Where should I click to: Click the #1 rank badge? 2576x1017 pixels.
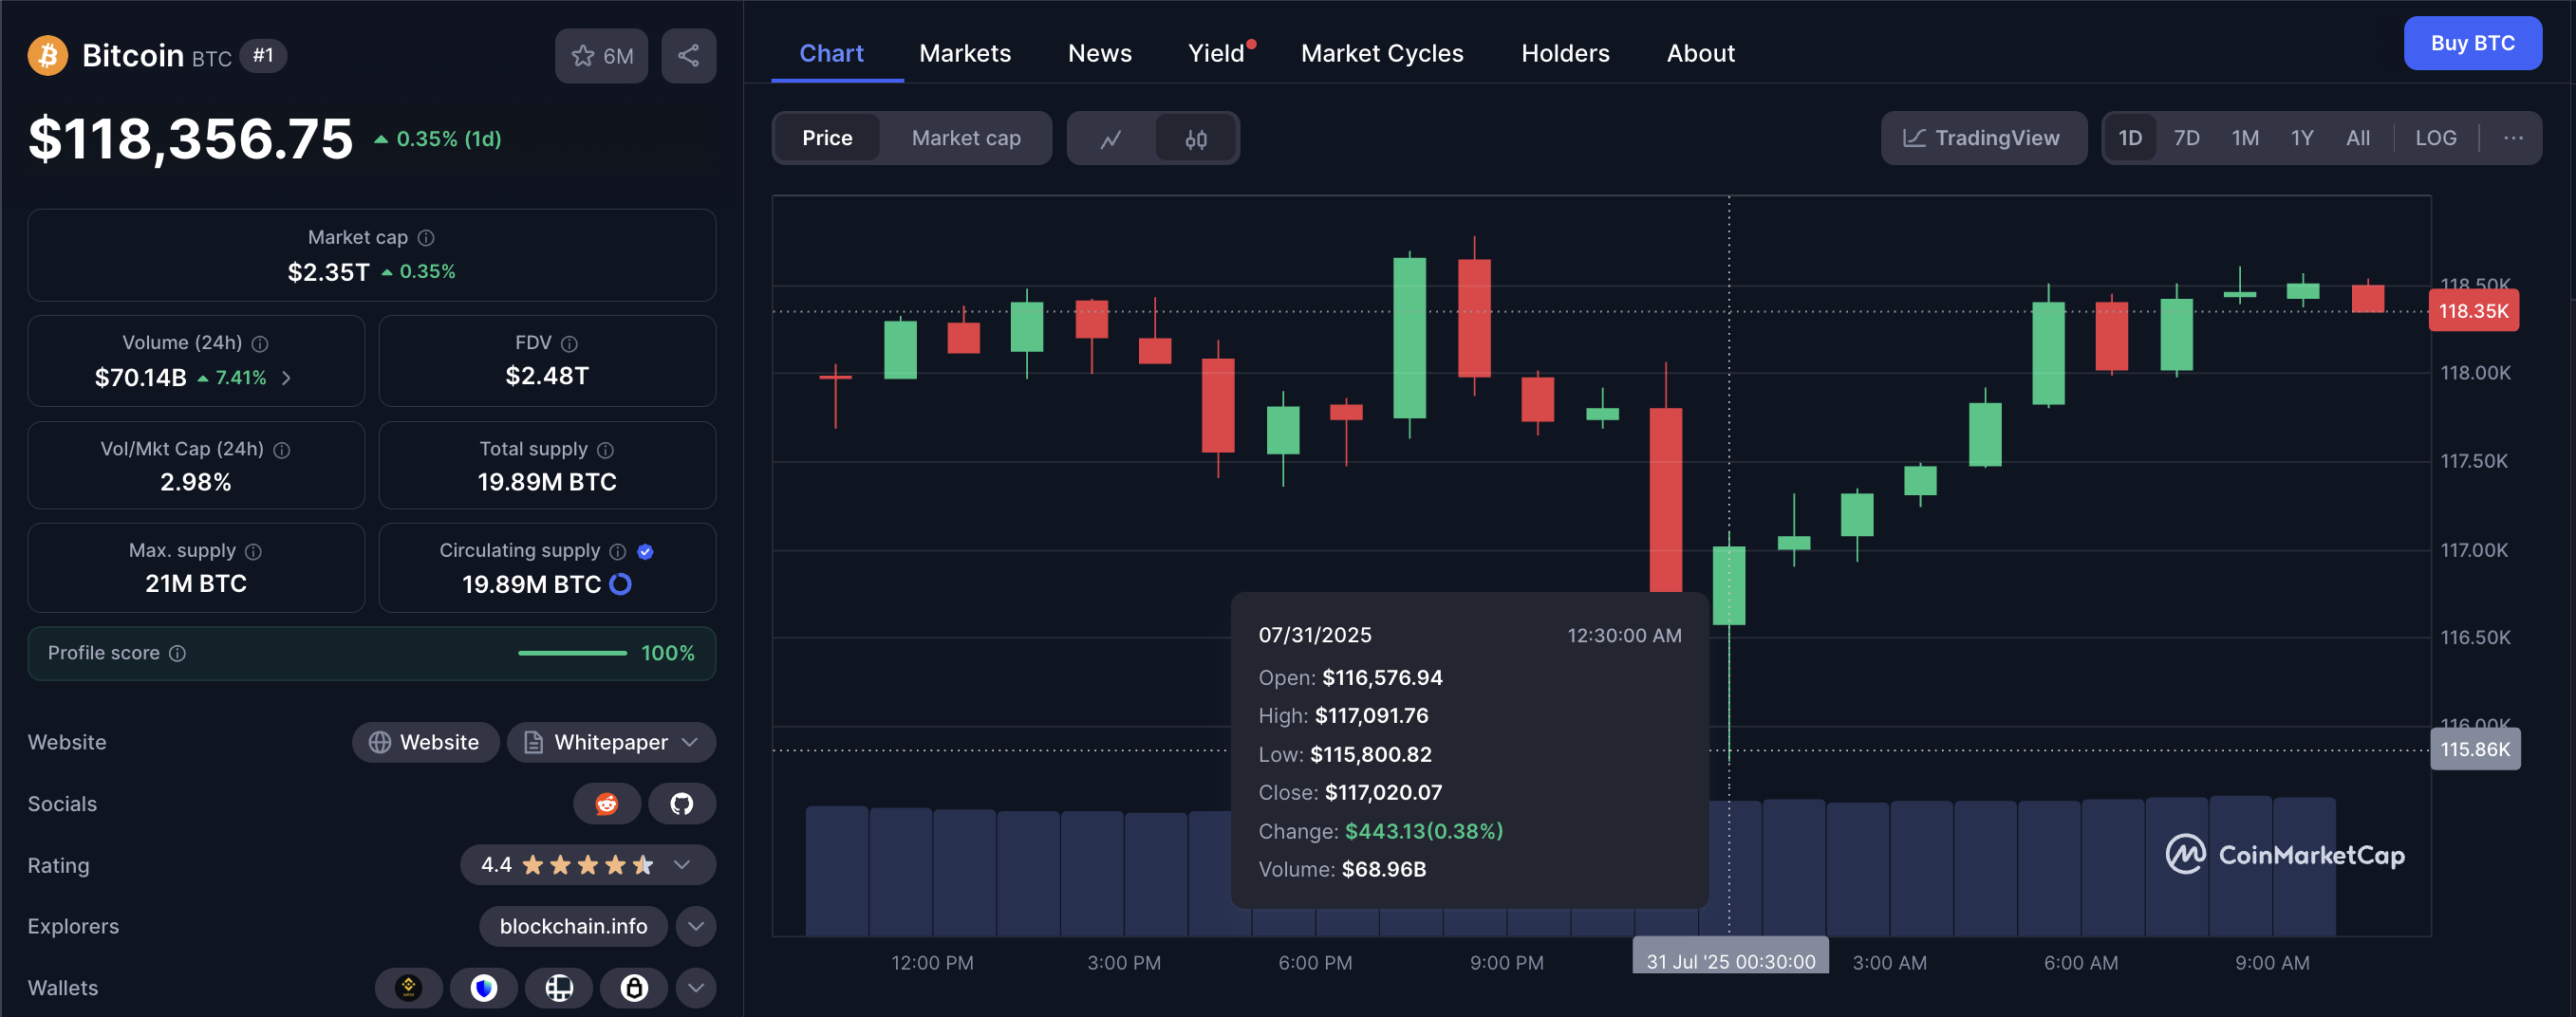tap(263, 55)
